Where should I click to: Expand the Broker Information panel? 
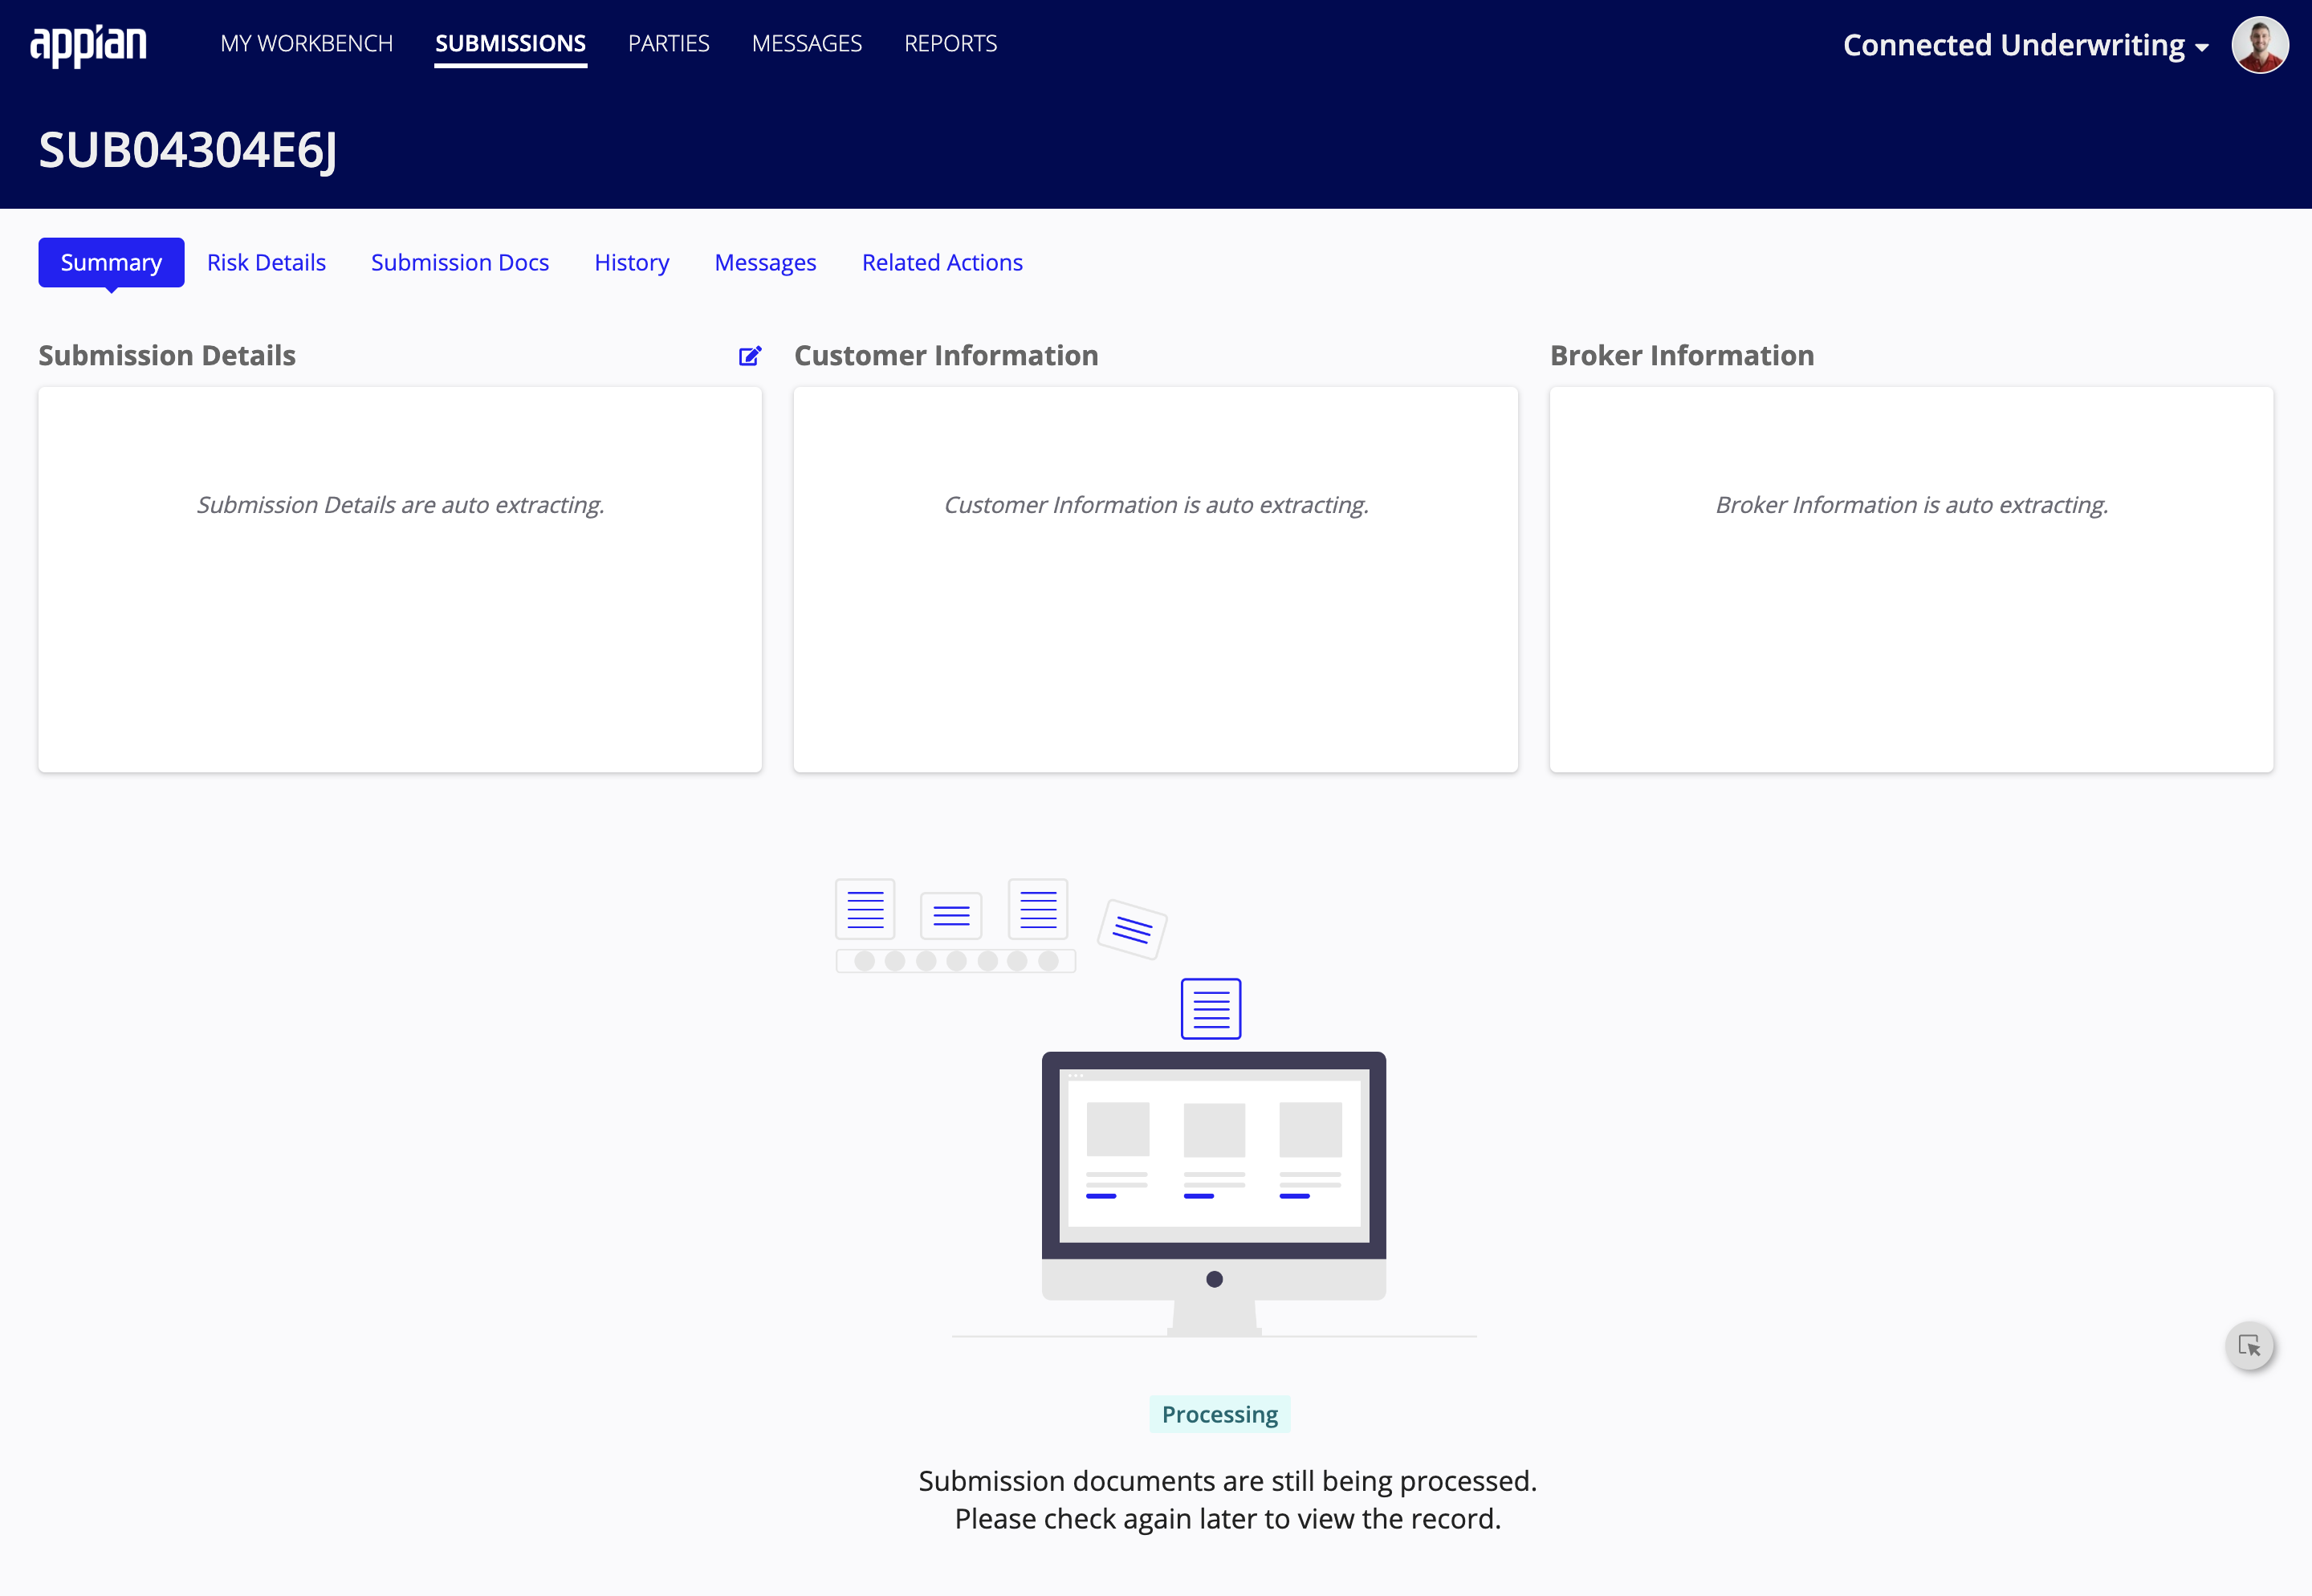pos(1681,353)
